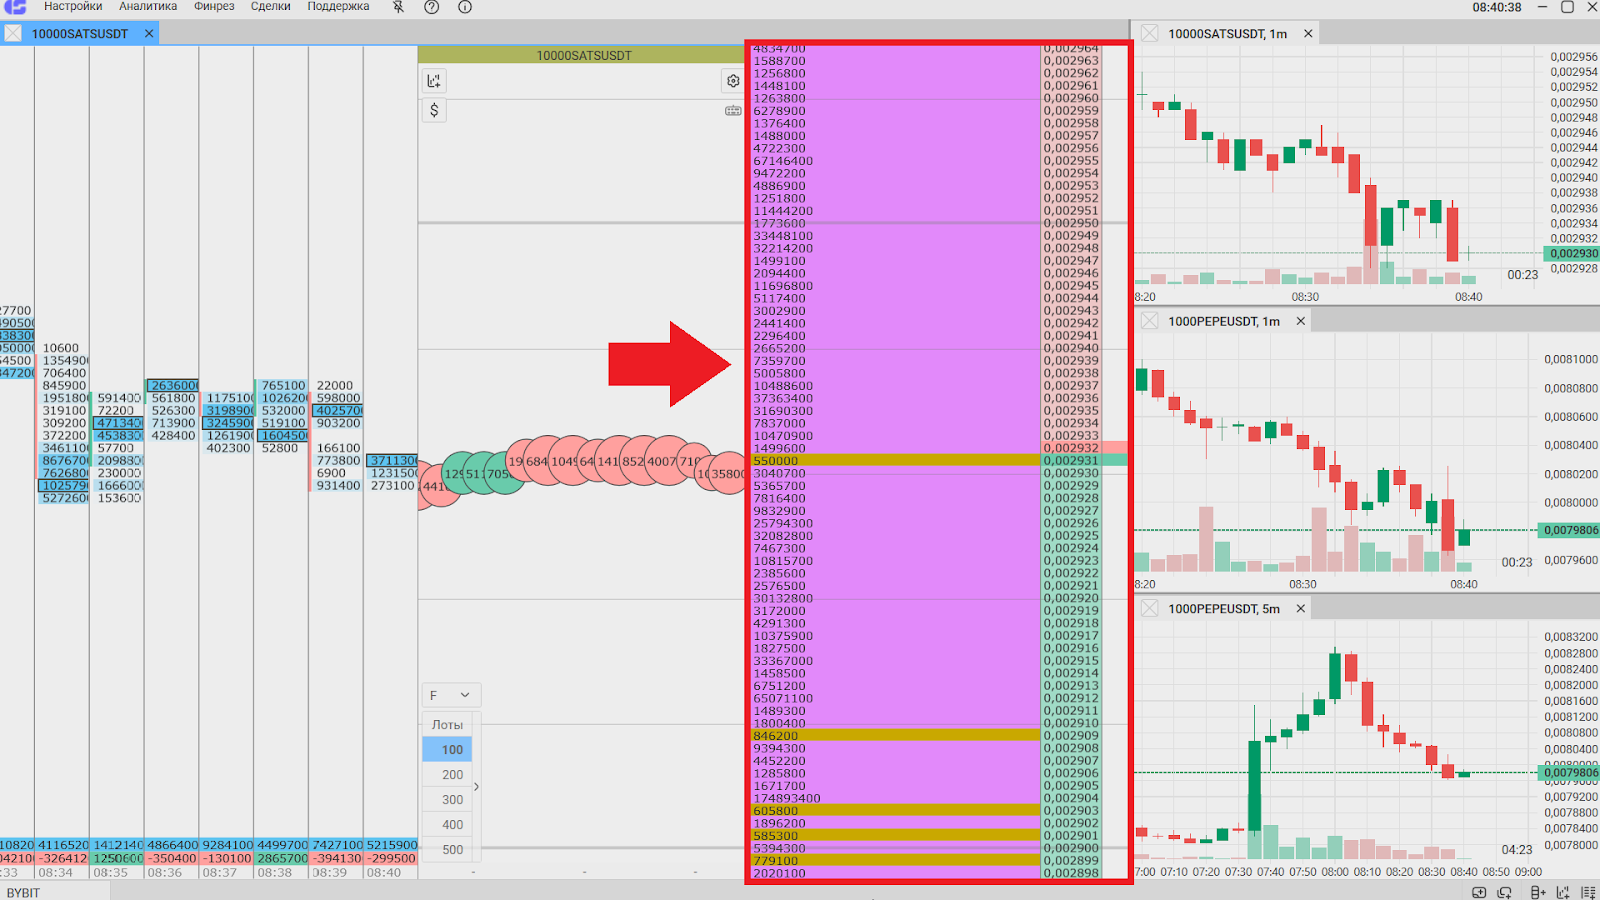Expand the lots panel side arrow
This screenshot has width=1600, height=900.
click(x=476, y=787)
